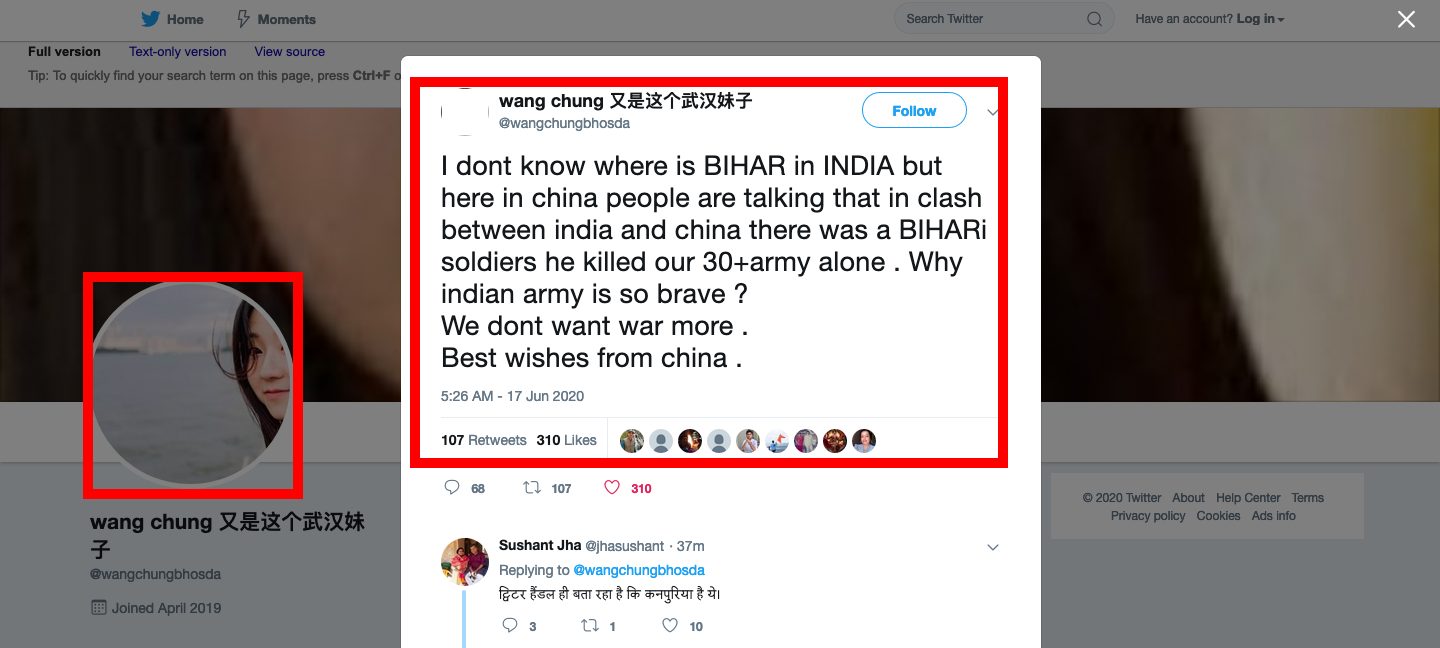Close the tweet overlay with the X

(1406, 19)
